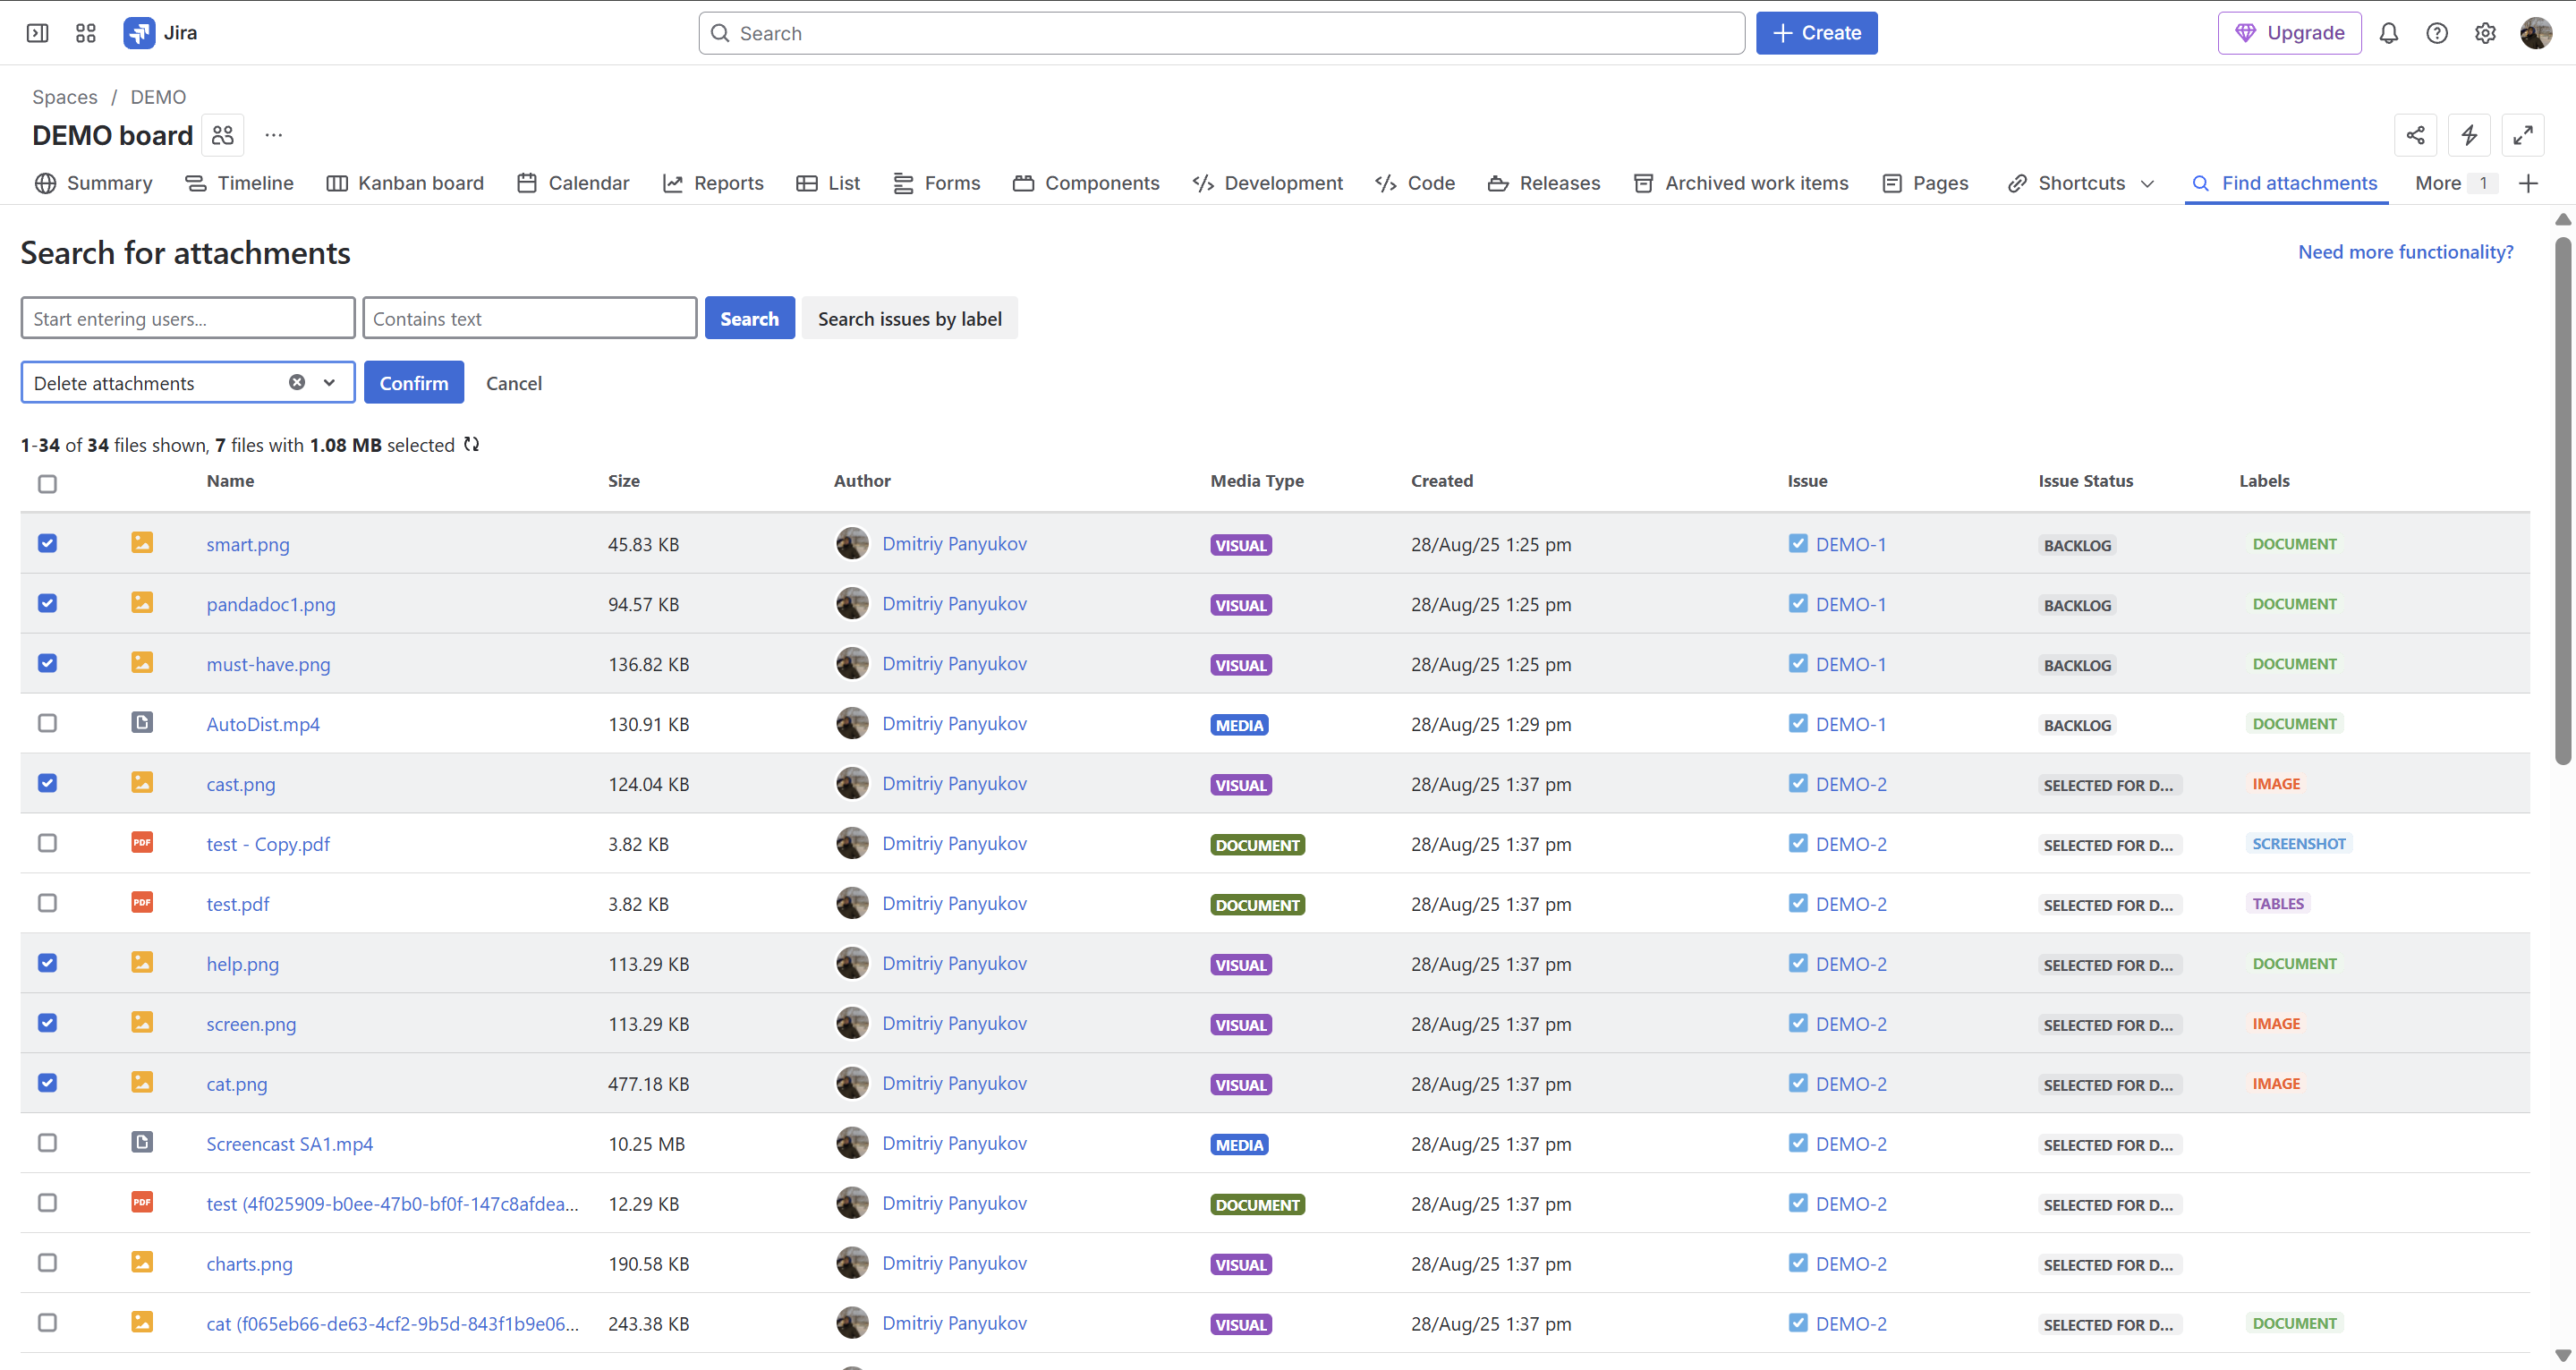Click the notifications bell icon
2576x1370 pixels.
(x=2388, y=33)
